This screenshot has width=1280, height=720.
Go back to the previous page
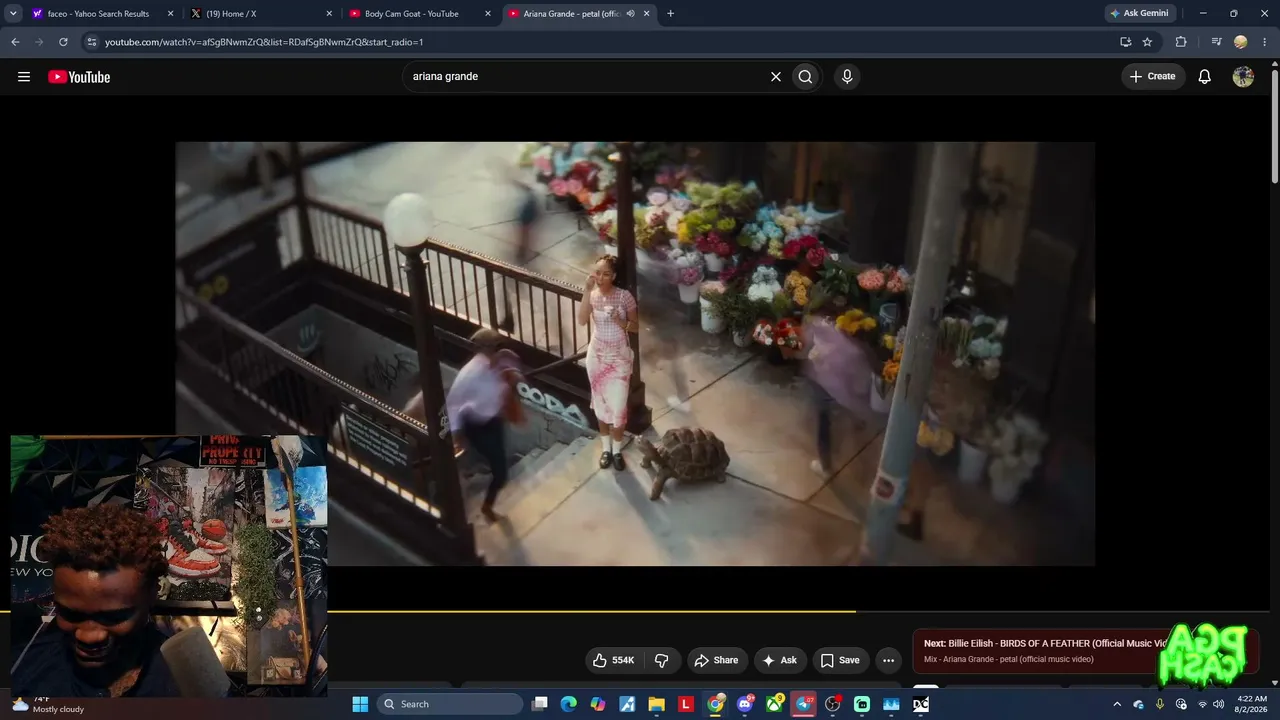[x=15, y=42]
